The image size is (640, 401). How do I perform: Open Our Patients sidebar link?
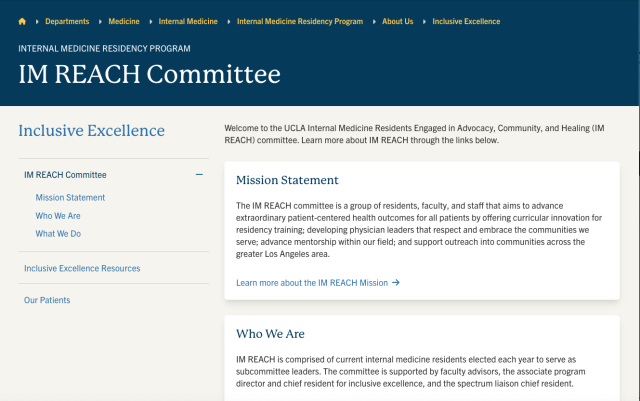47,300
